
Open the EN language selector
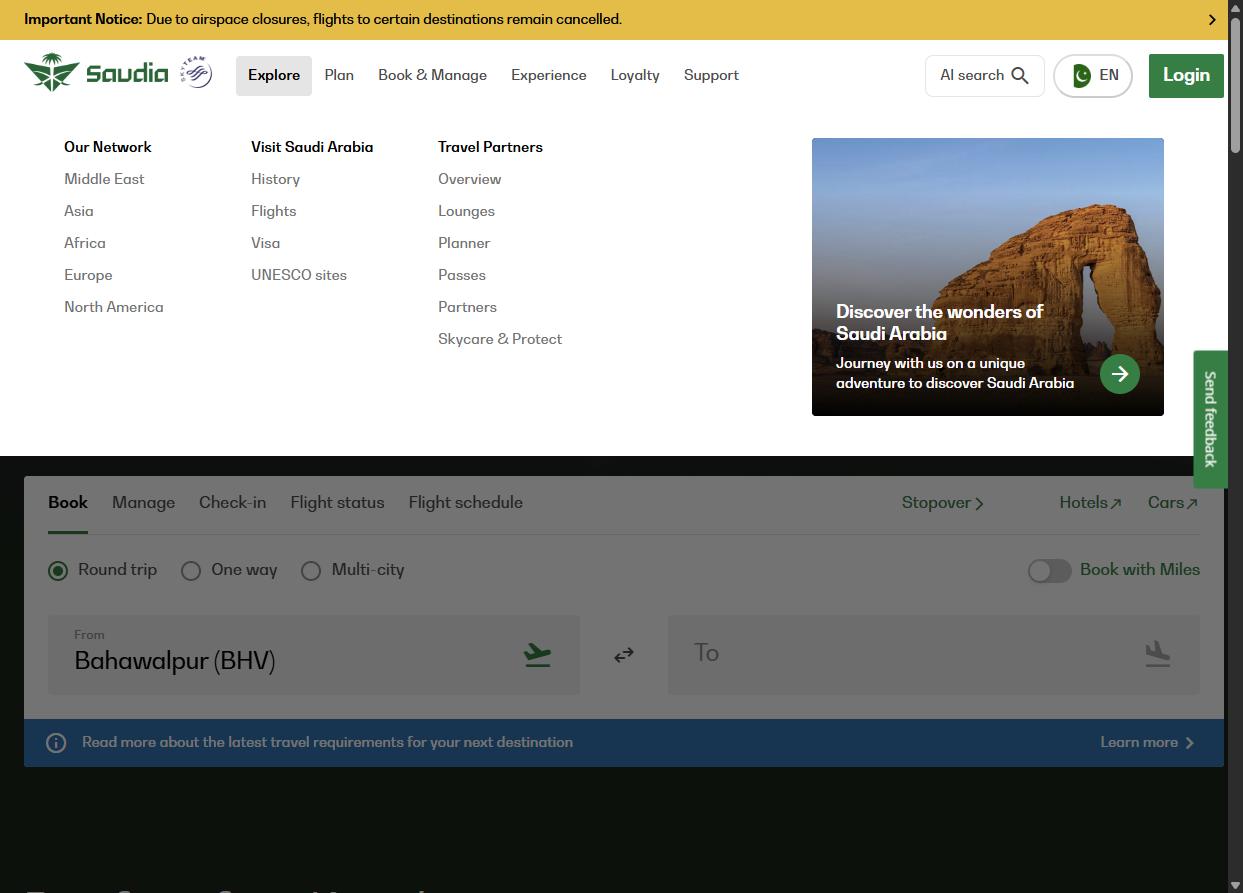[1093, 76]
